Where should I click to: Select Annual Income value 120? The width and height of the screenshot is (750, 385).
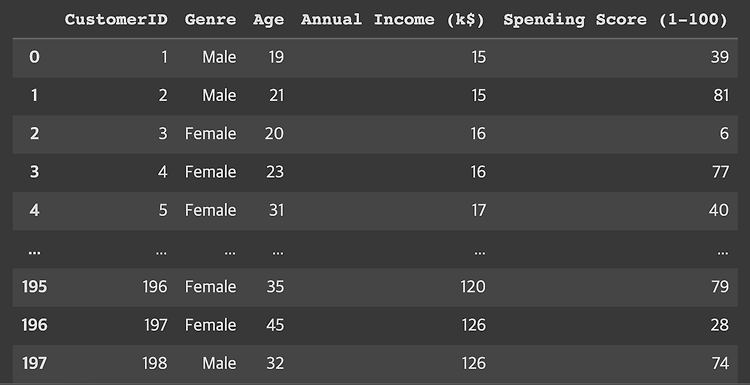pyautogui.click(x=473, y=287)
